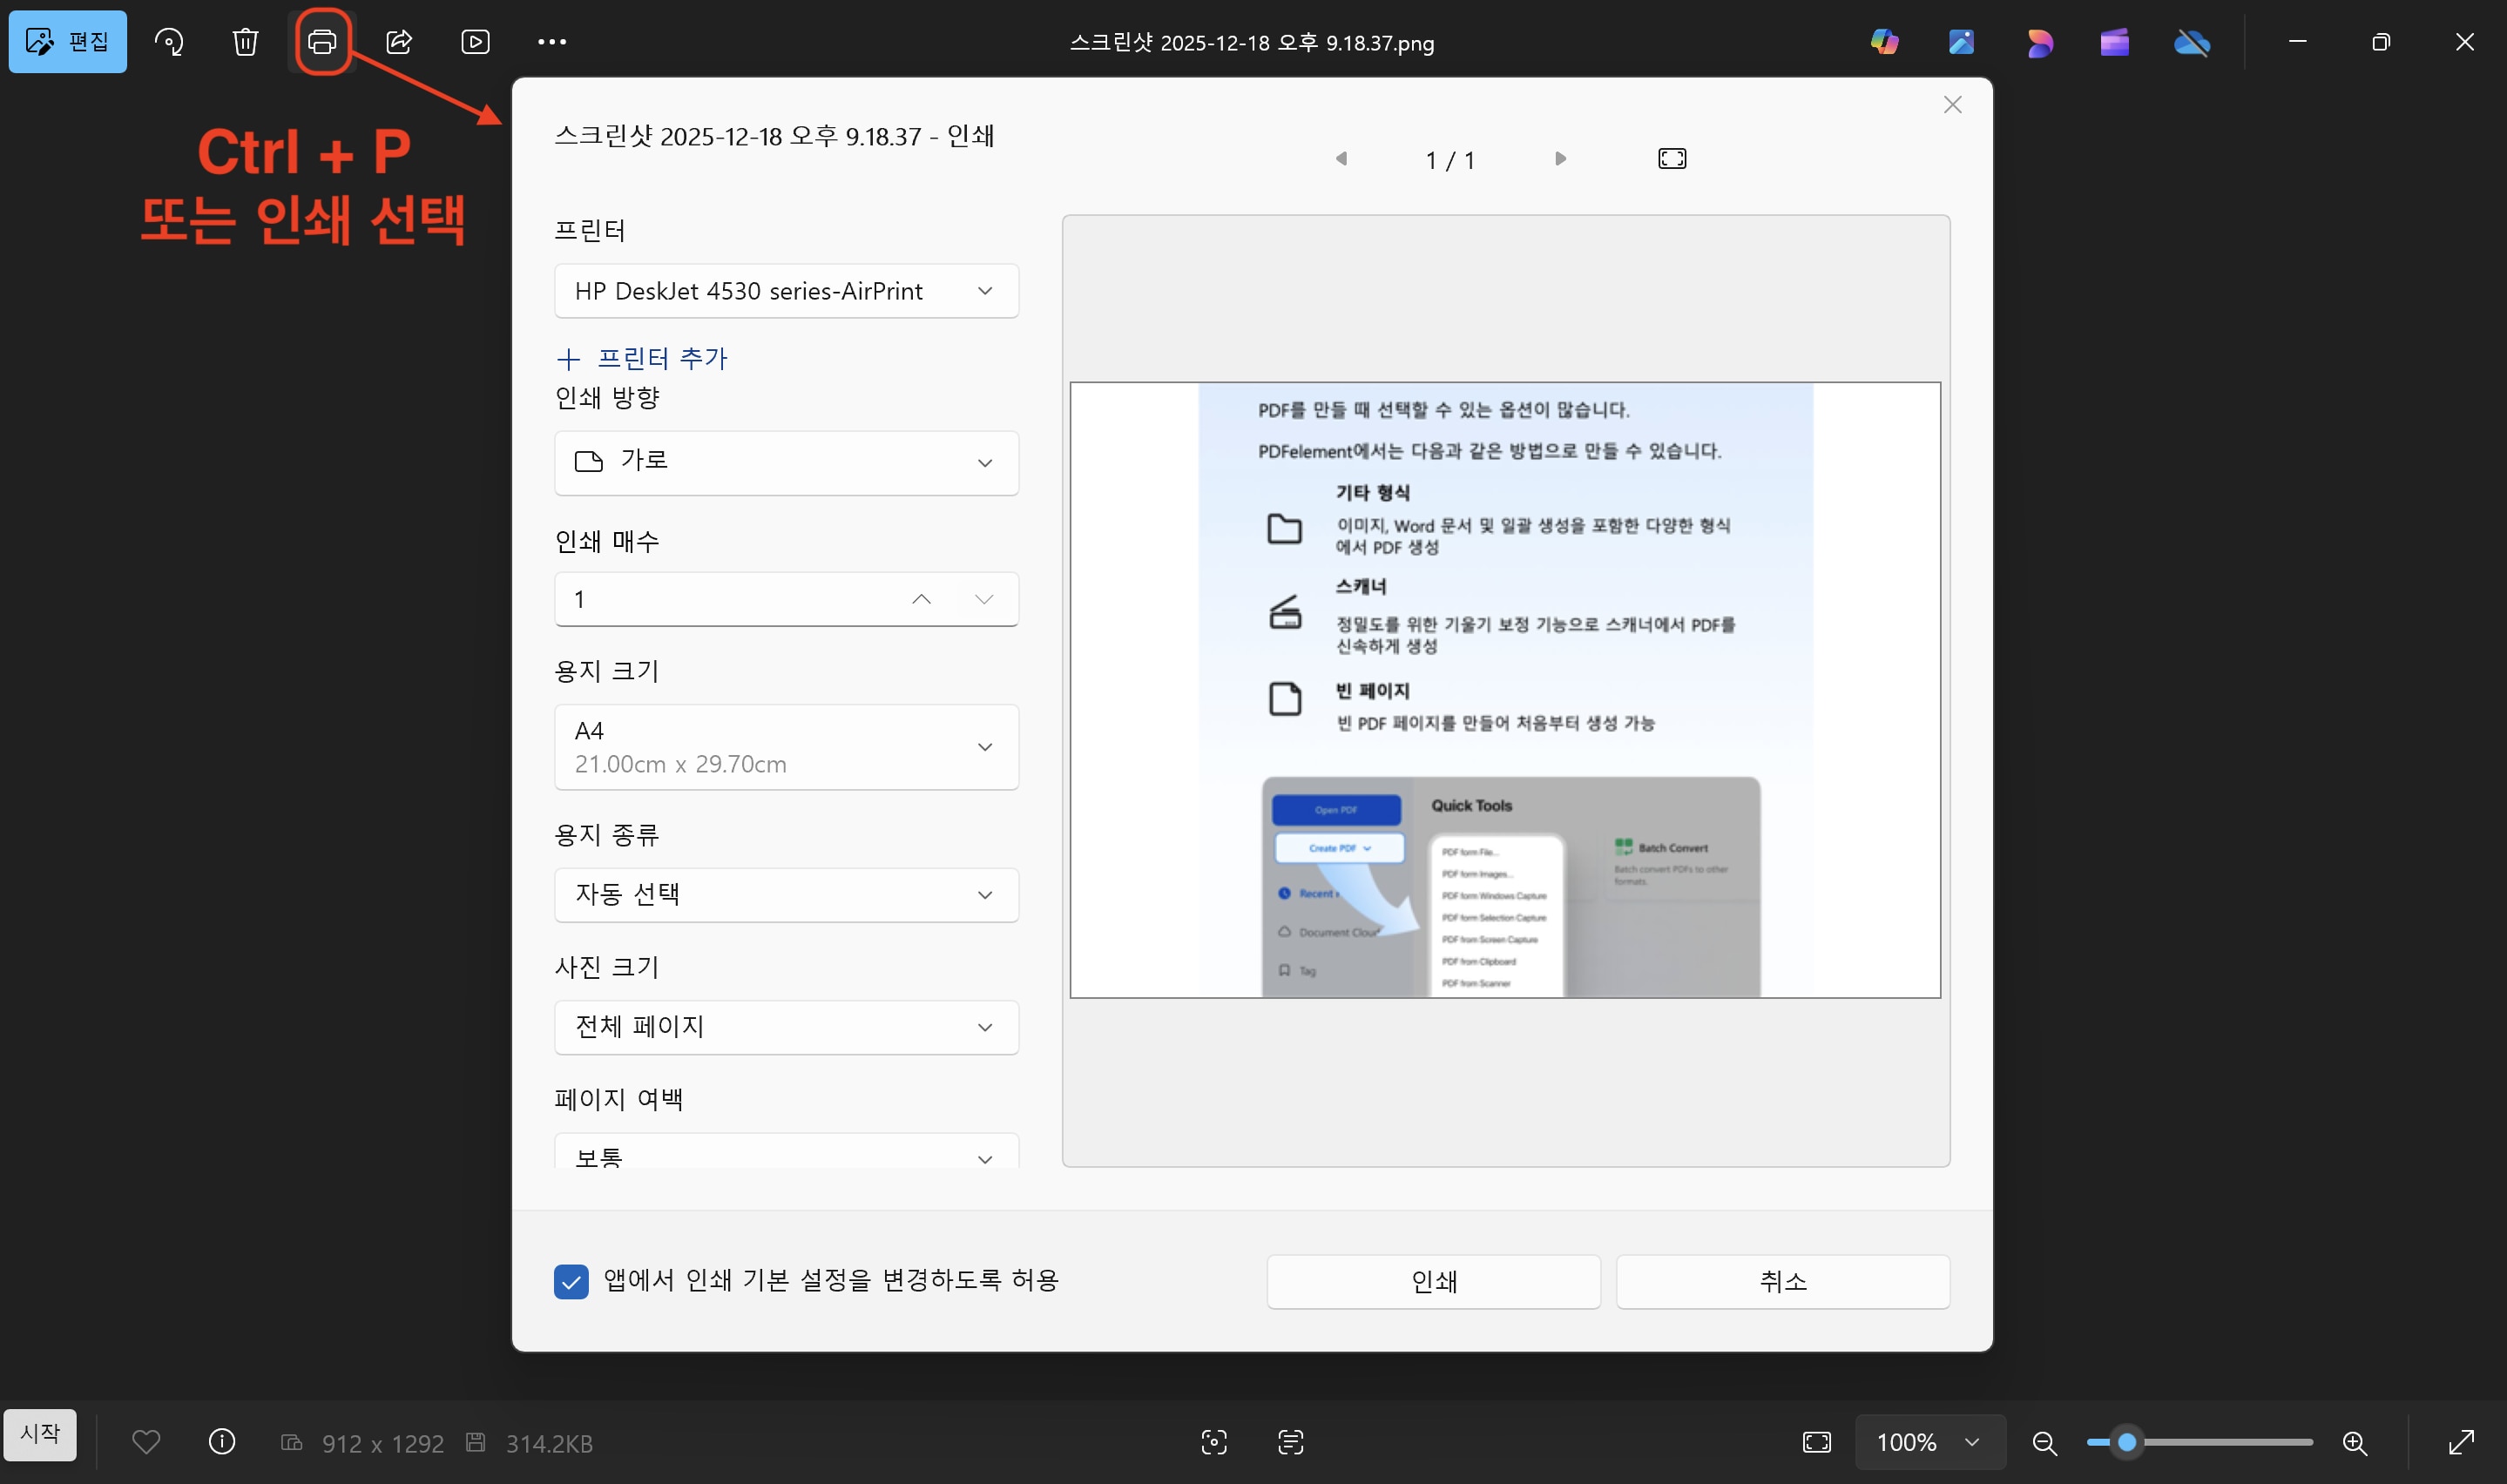Screen dimensions: 2507x1484
Task: Open the A4 paper size dropdown
Action: pos(786,747)
